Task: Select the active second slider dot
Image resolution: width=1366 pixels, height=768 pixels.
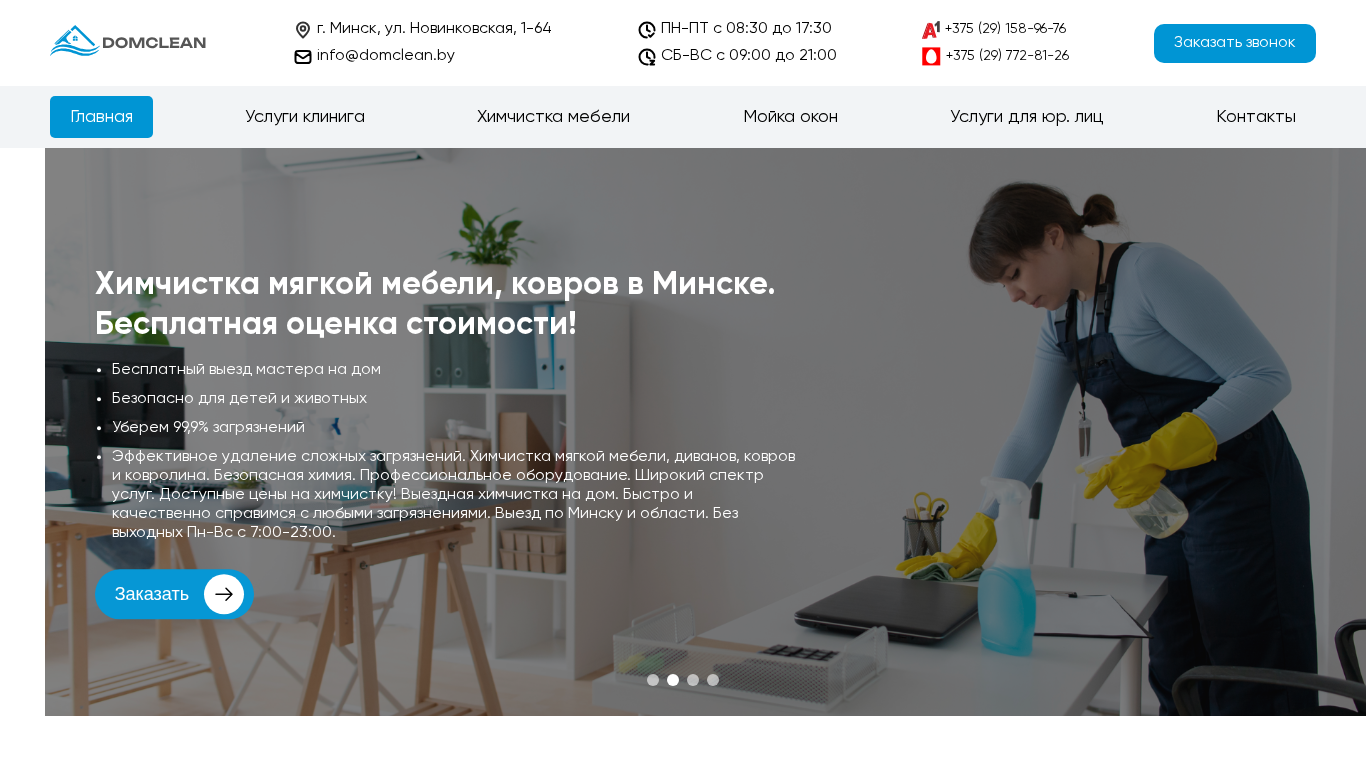Action: coord(673,680)
